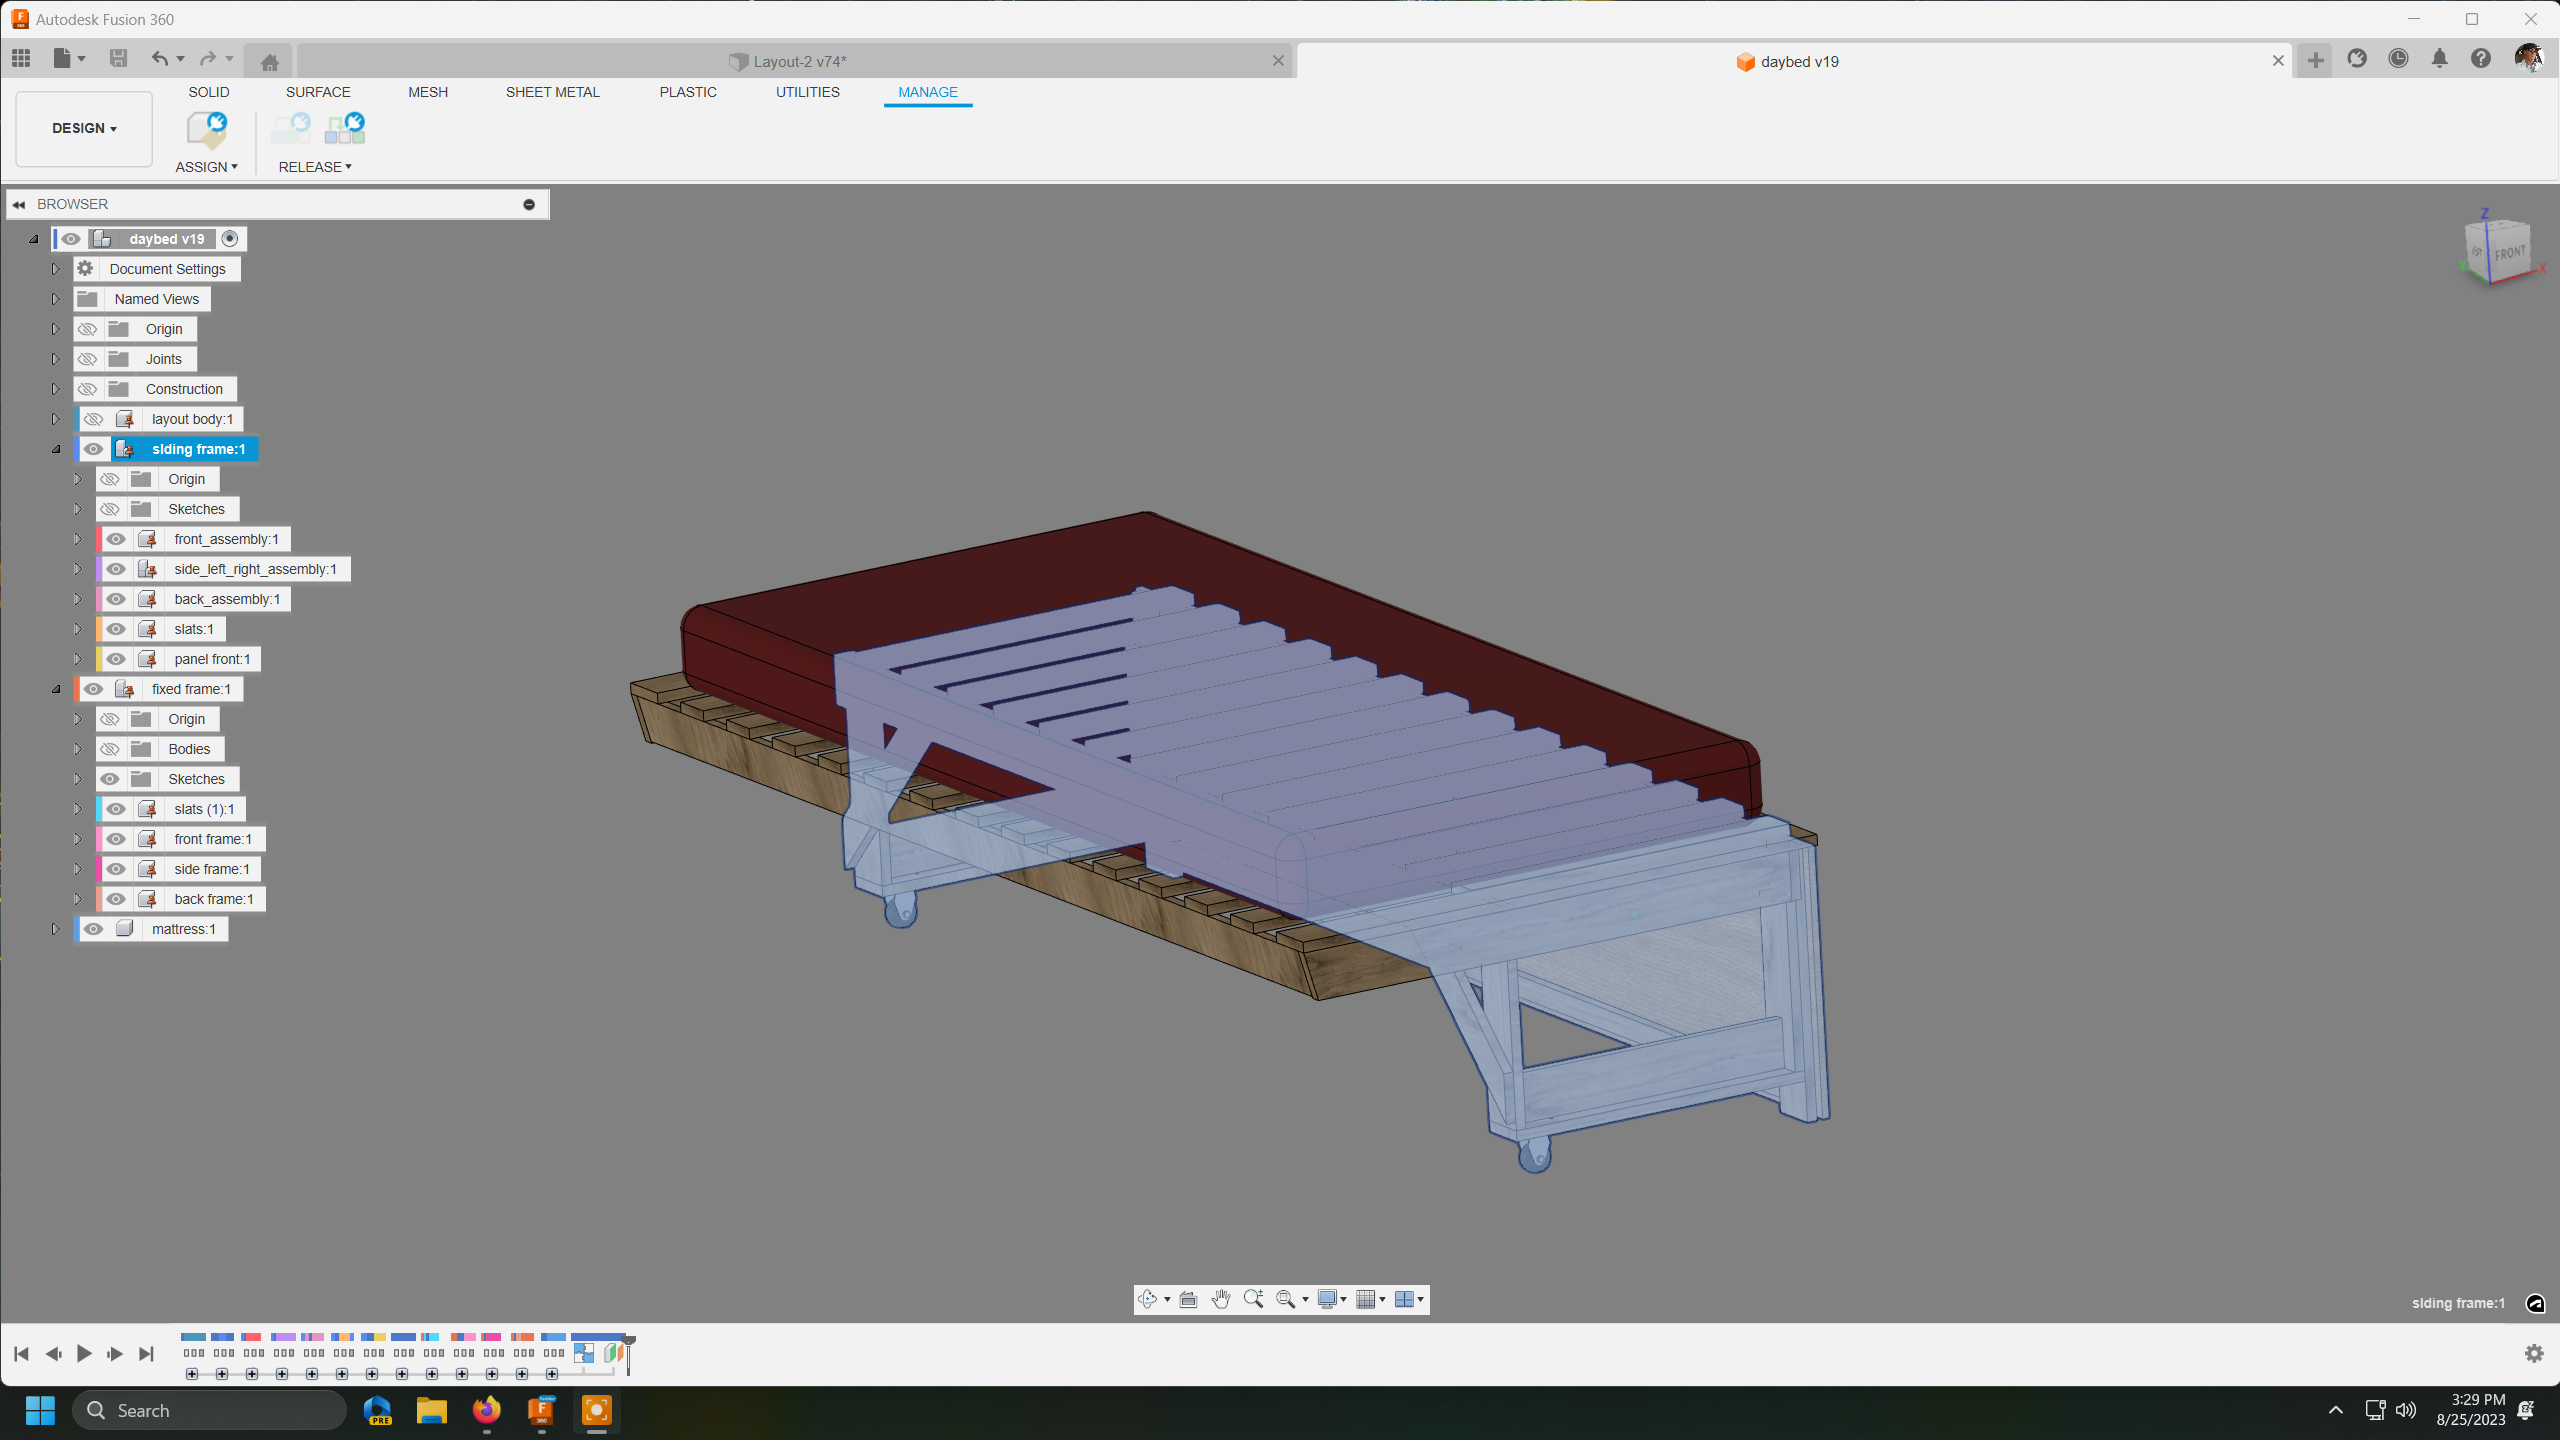
Task: Click the Assign tool icon
Action: [206, 129]
